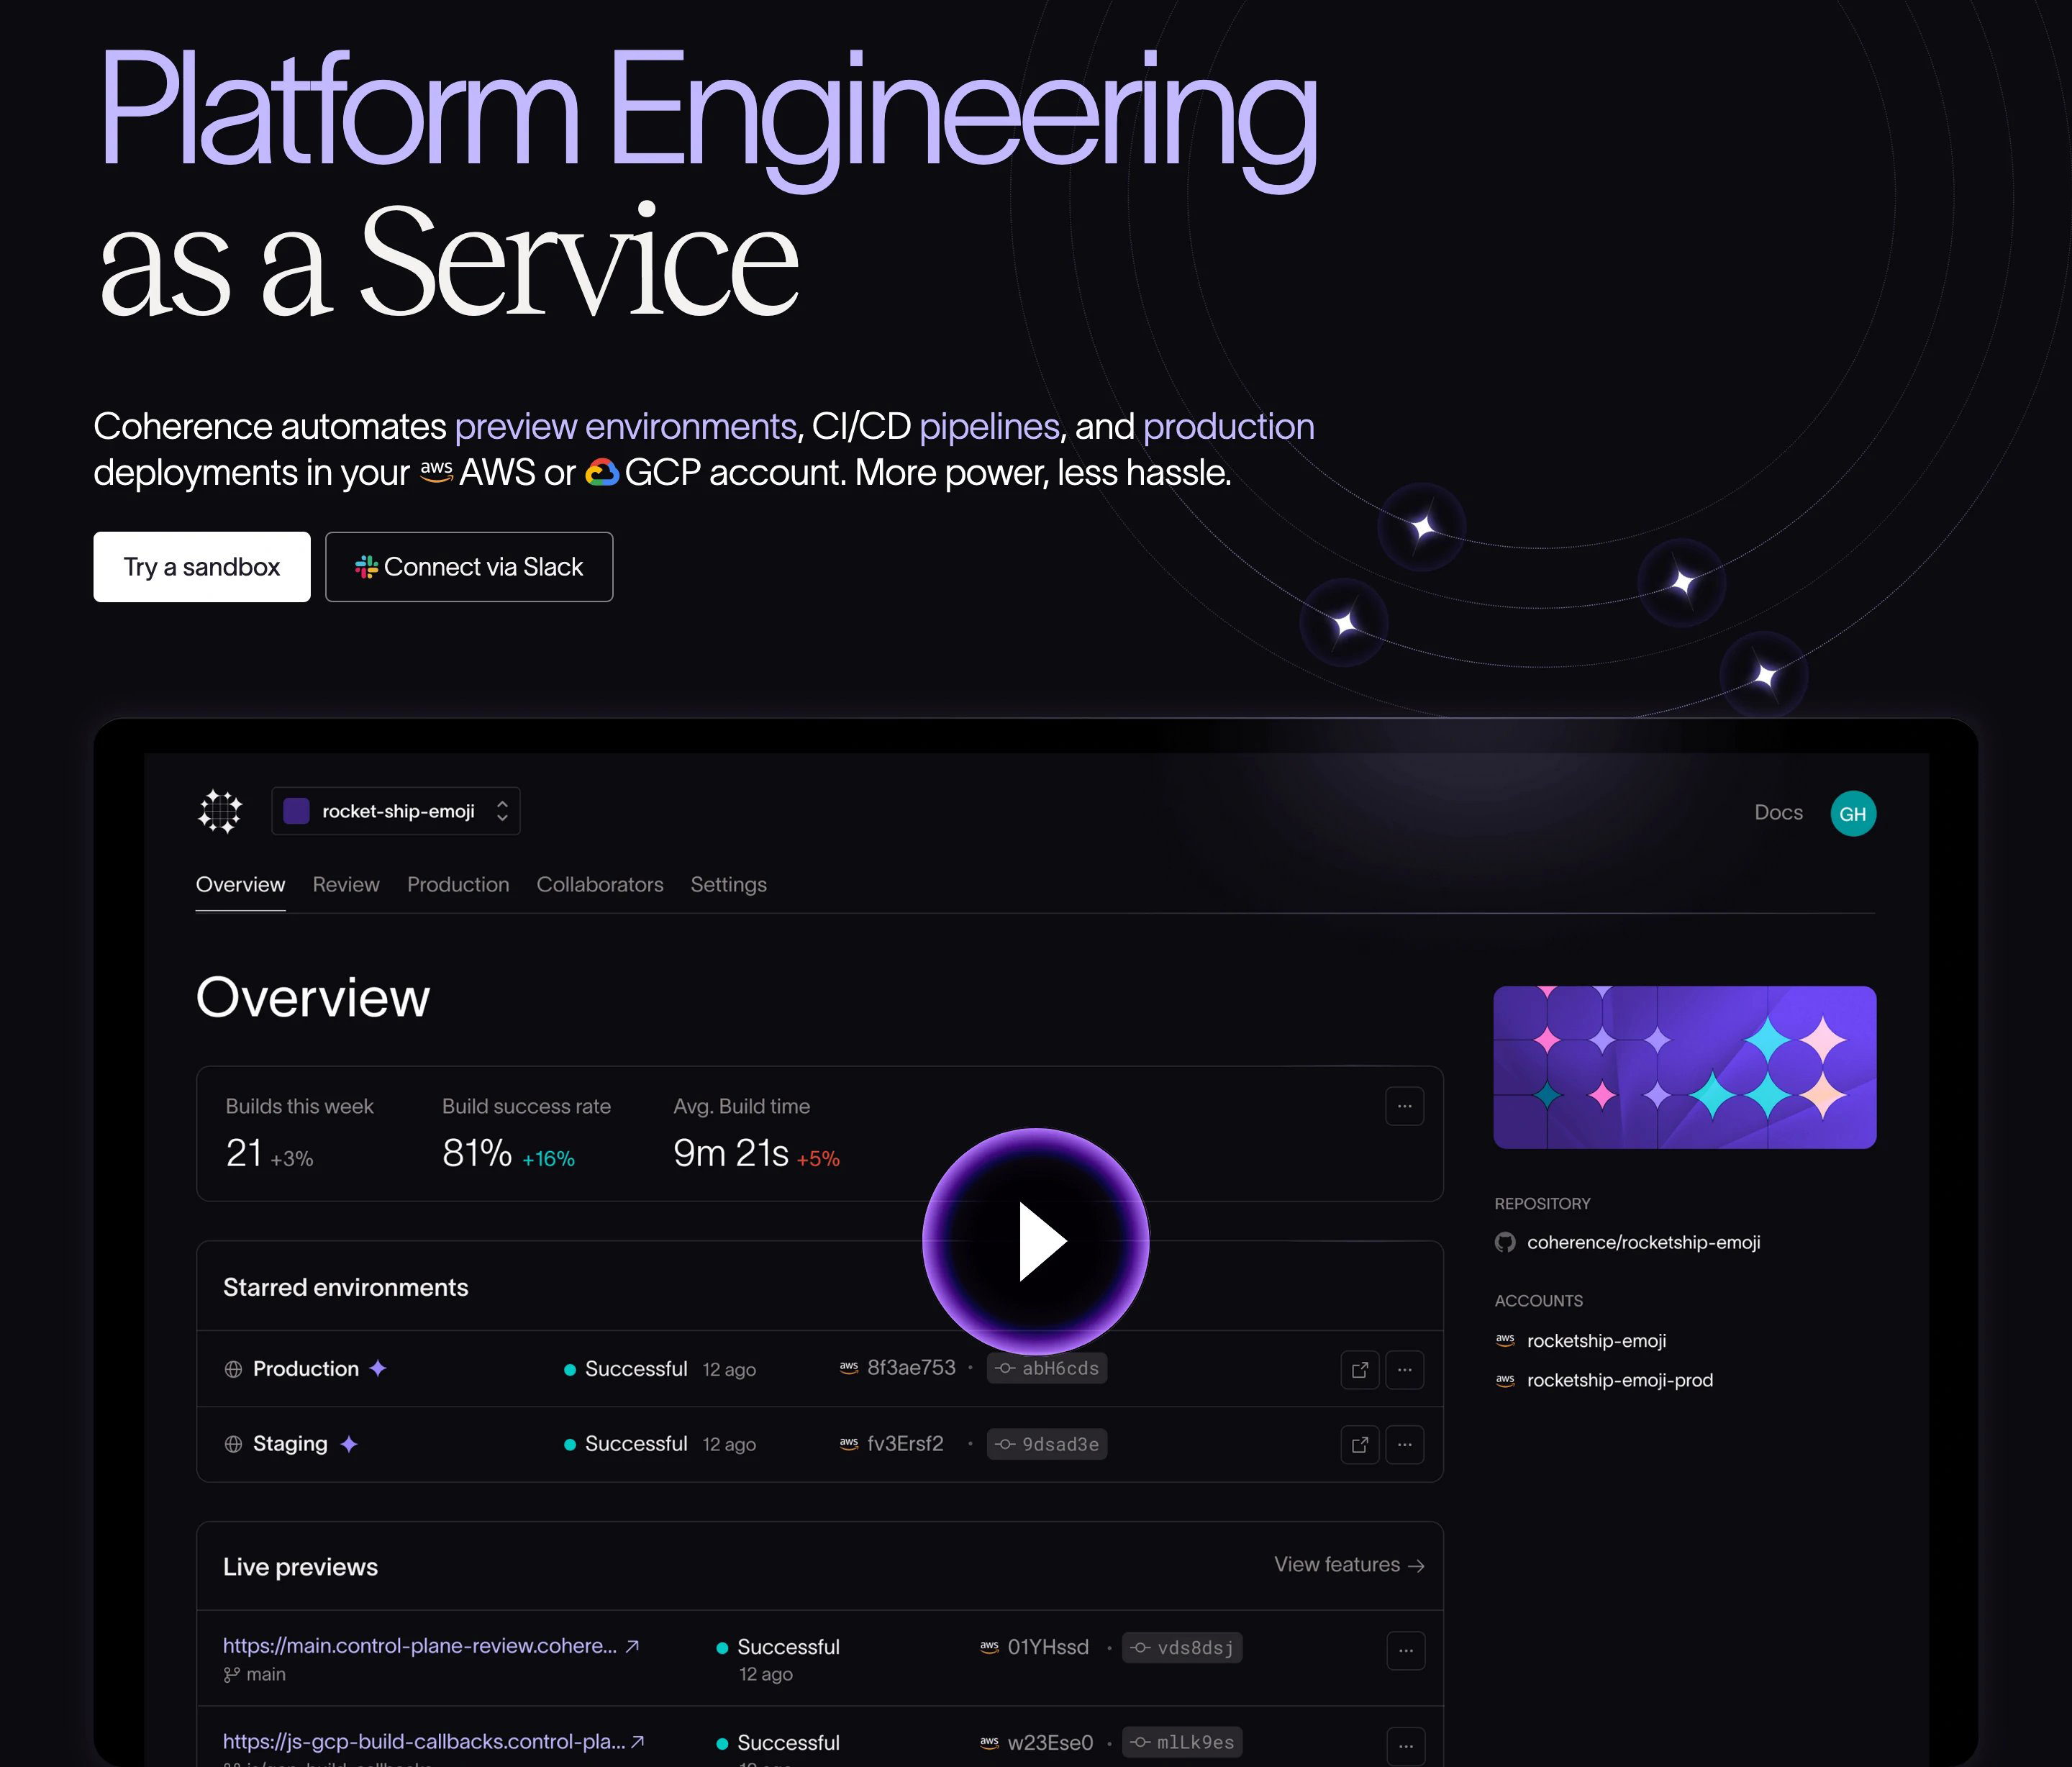
Task: Click the project banner thumbnail image
Action: click(x=1685, y=1068)
